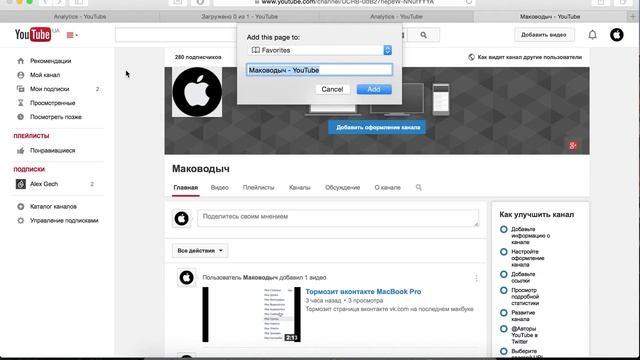The width and height of the screenshot is (640, 360).
Task: Open Посмотреть позже list
Action: click(x=56, y=117)
